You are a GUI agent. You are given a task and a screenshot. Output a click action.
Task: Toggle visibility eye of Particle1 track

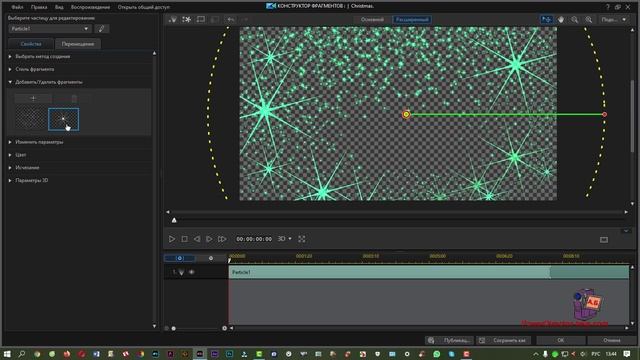click(191, 272)
